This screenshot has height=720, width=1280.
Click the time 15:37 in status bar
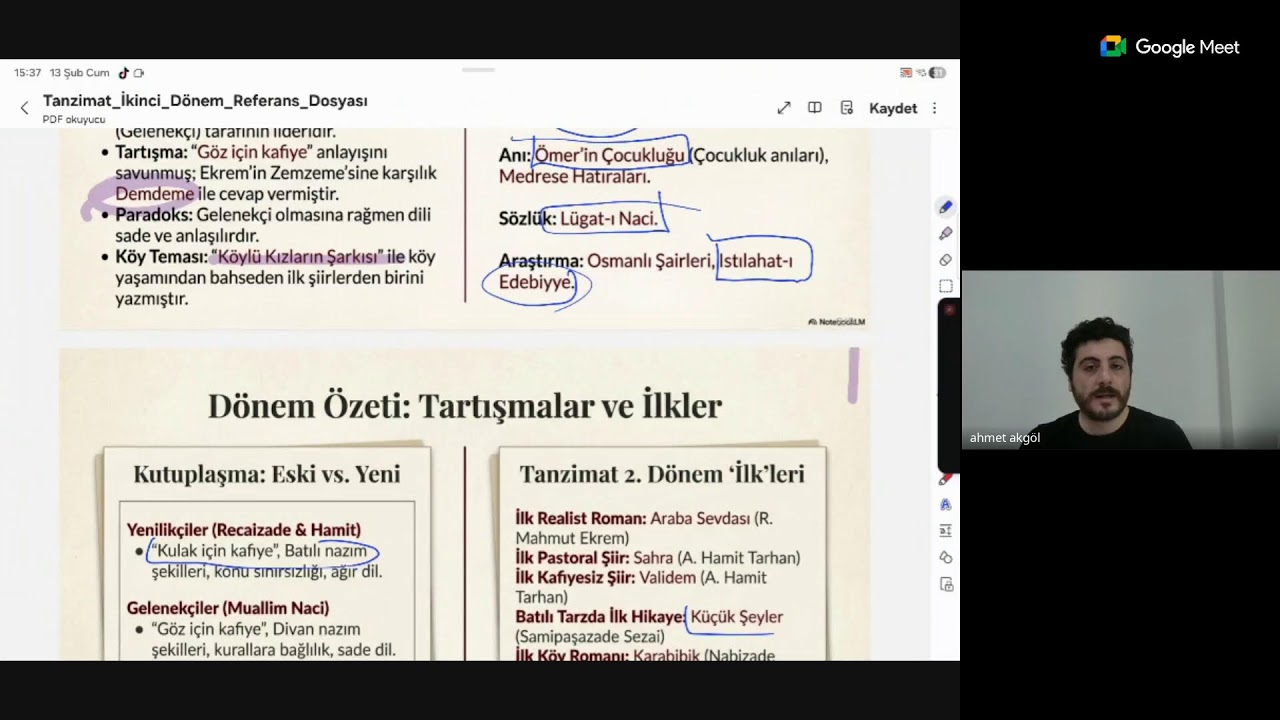pyautogui.click(x=28, y=73)
